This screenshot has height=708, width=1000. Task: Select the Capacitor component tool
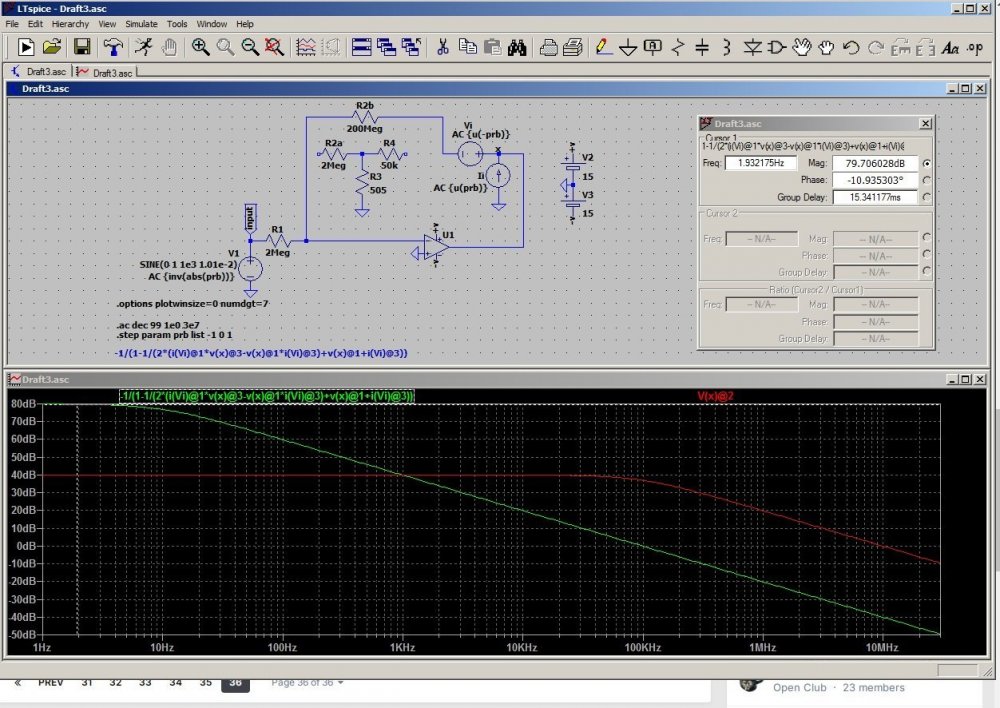click(x=702, y=46)
